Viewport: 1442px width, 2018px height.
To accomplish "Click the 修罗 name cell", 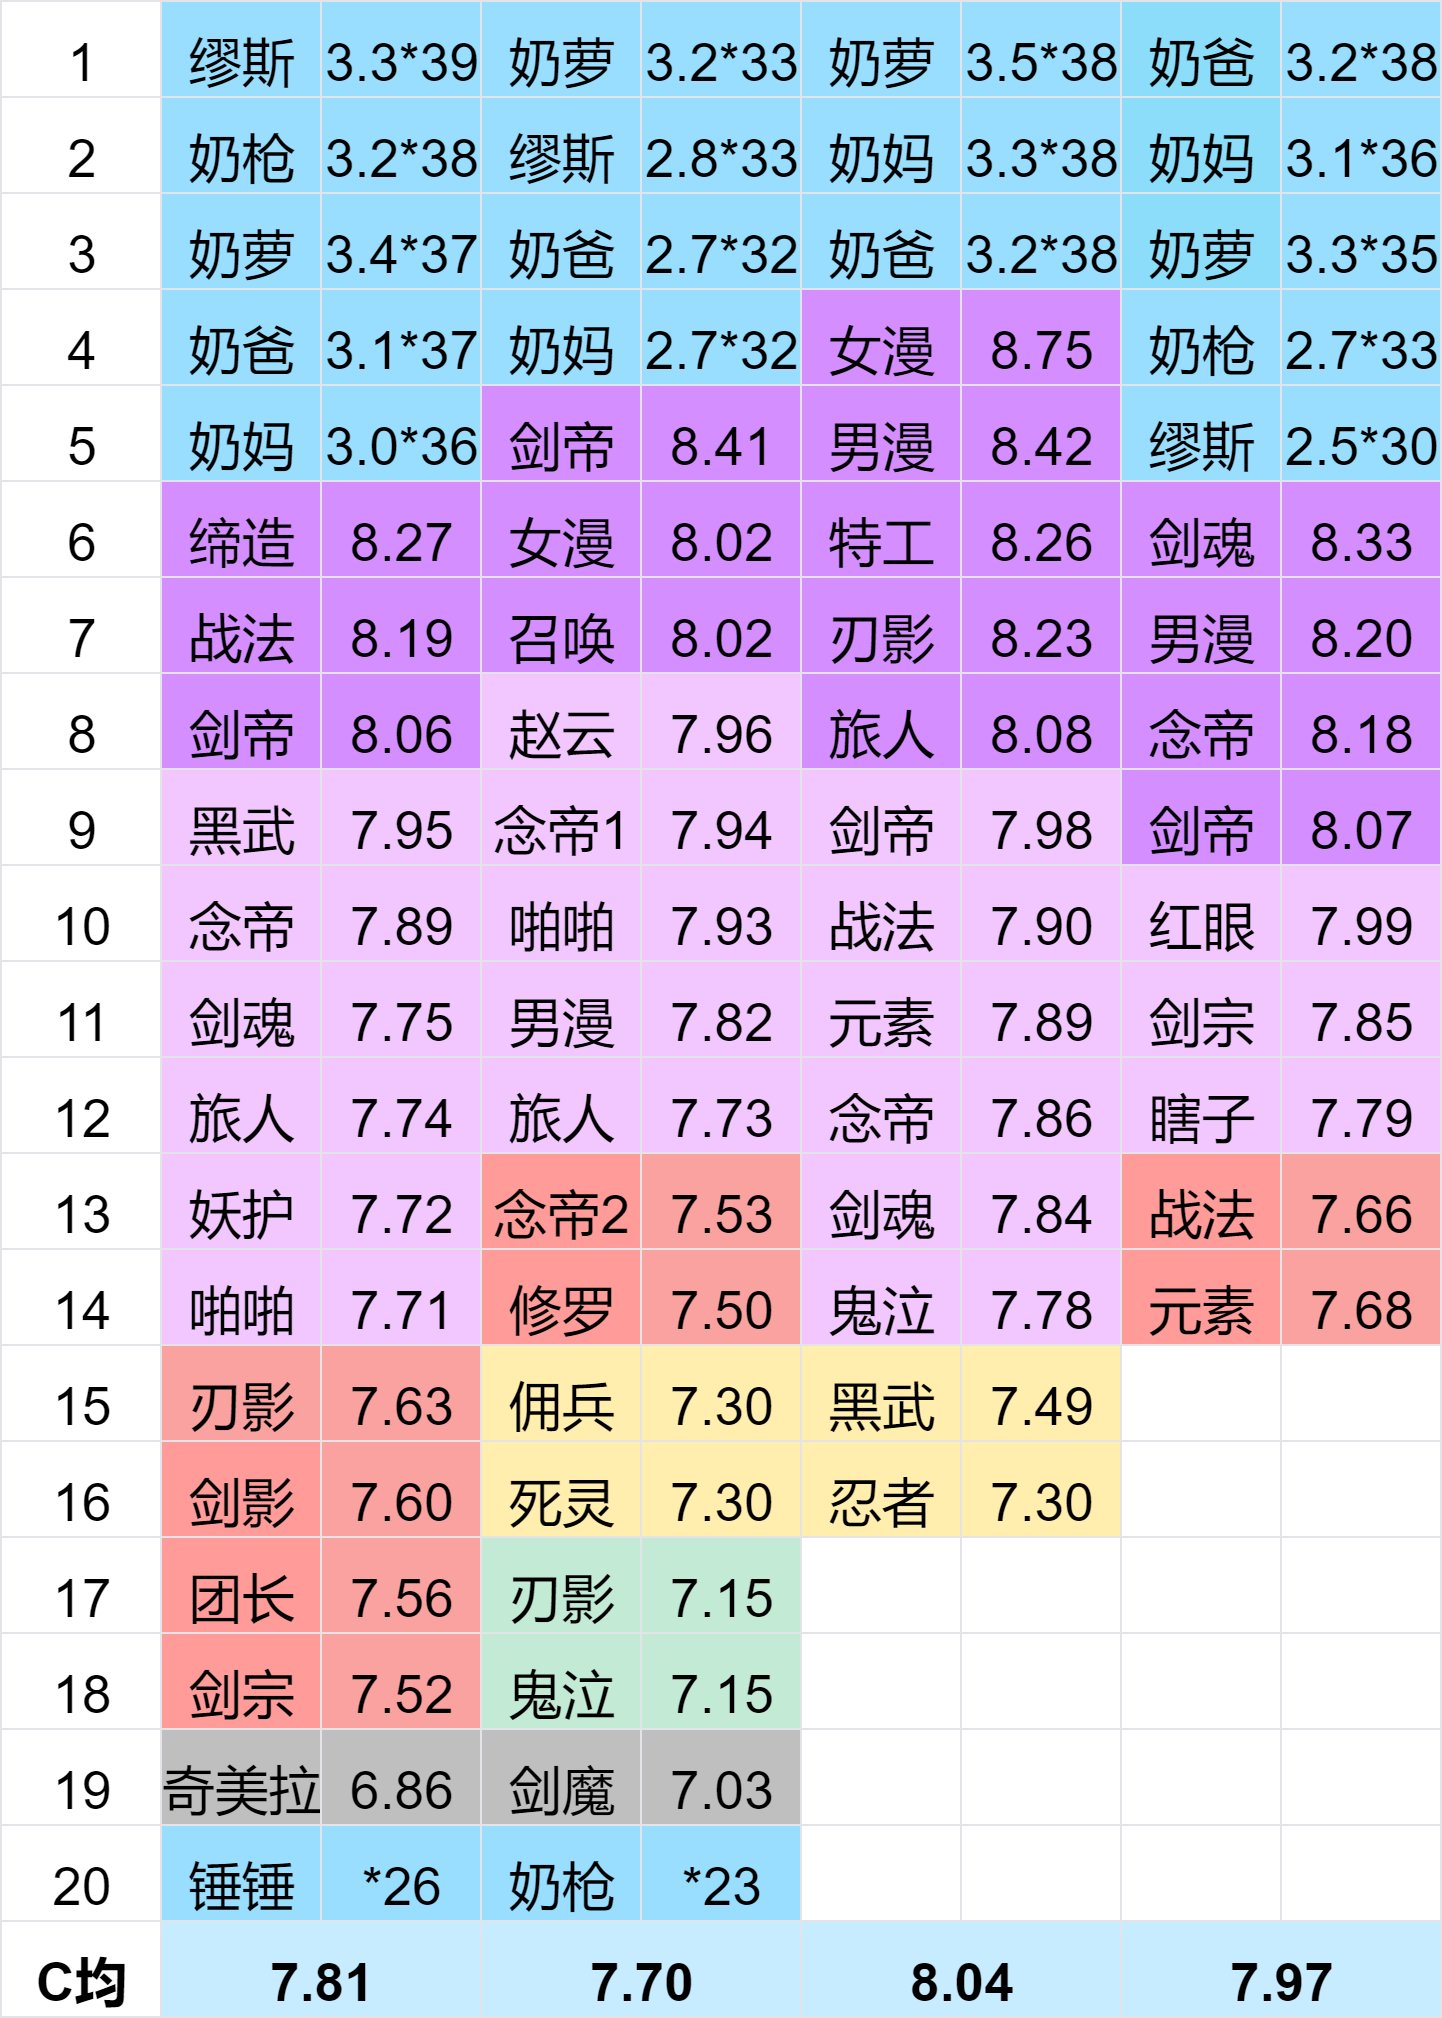I will click(x=561, y=1298).
